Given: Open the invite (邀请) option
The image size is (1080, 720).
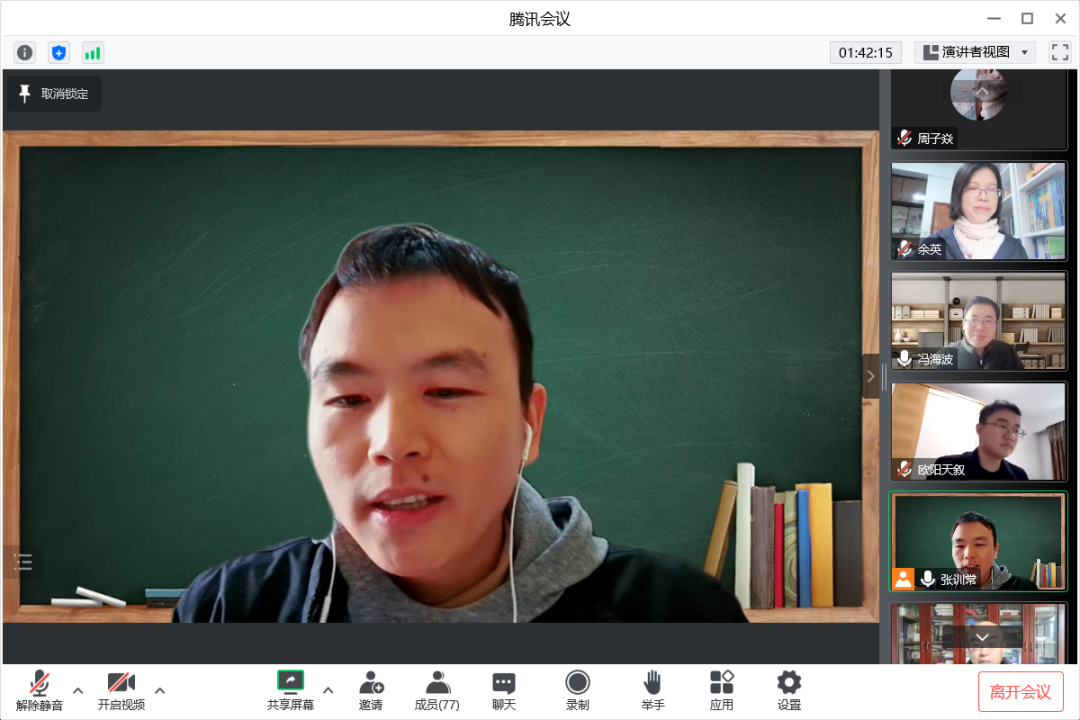Looking at the screenshot, I should (371, 690).
